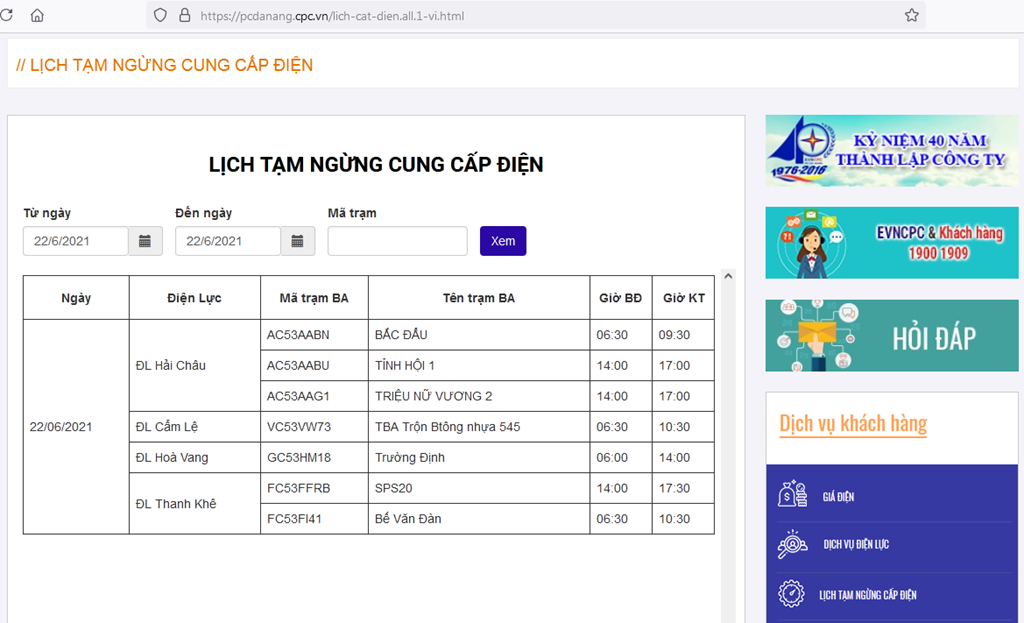
Task: Select station code VC53VW73
Action: point(314,426)
